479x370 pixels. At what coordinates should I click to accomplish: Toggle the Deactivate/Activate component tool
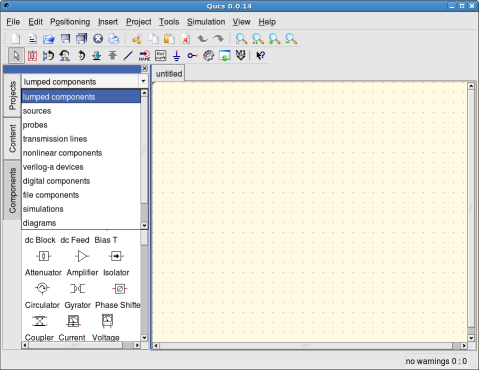32,55
